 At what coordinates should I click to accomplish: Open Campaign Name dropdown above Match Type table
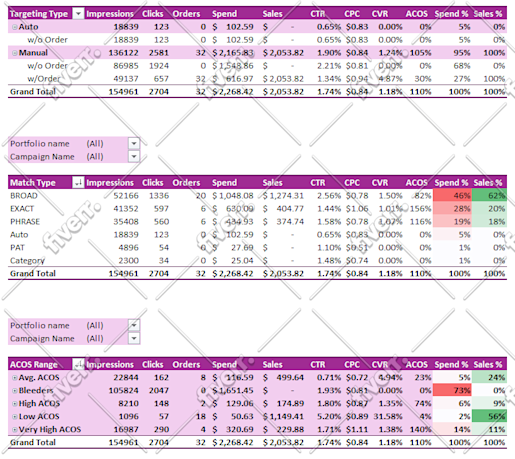pyautogui.click(x=134, y=157)
